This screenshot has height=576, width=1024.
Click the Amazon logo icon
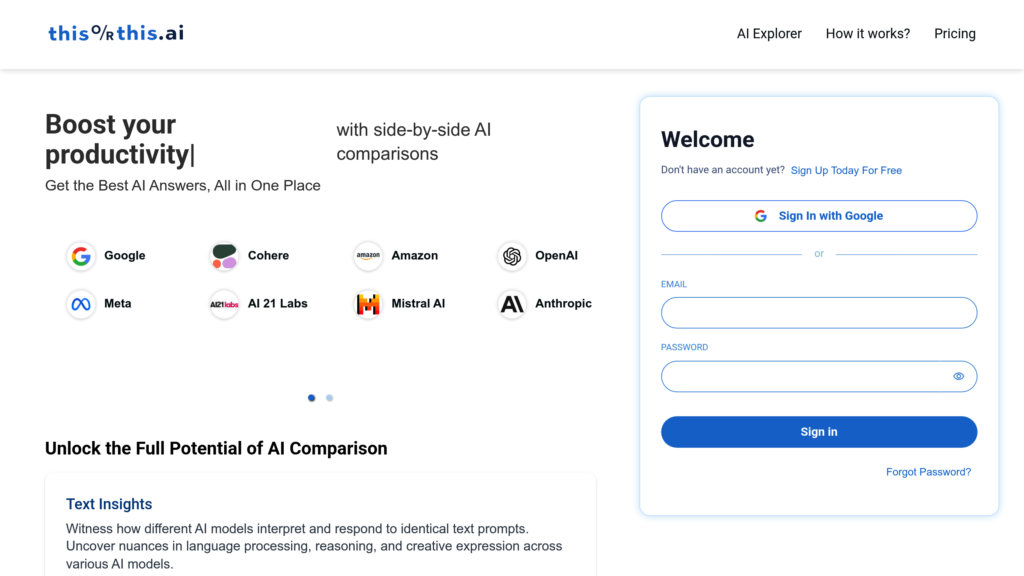click(368, 256)
